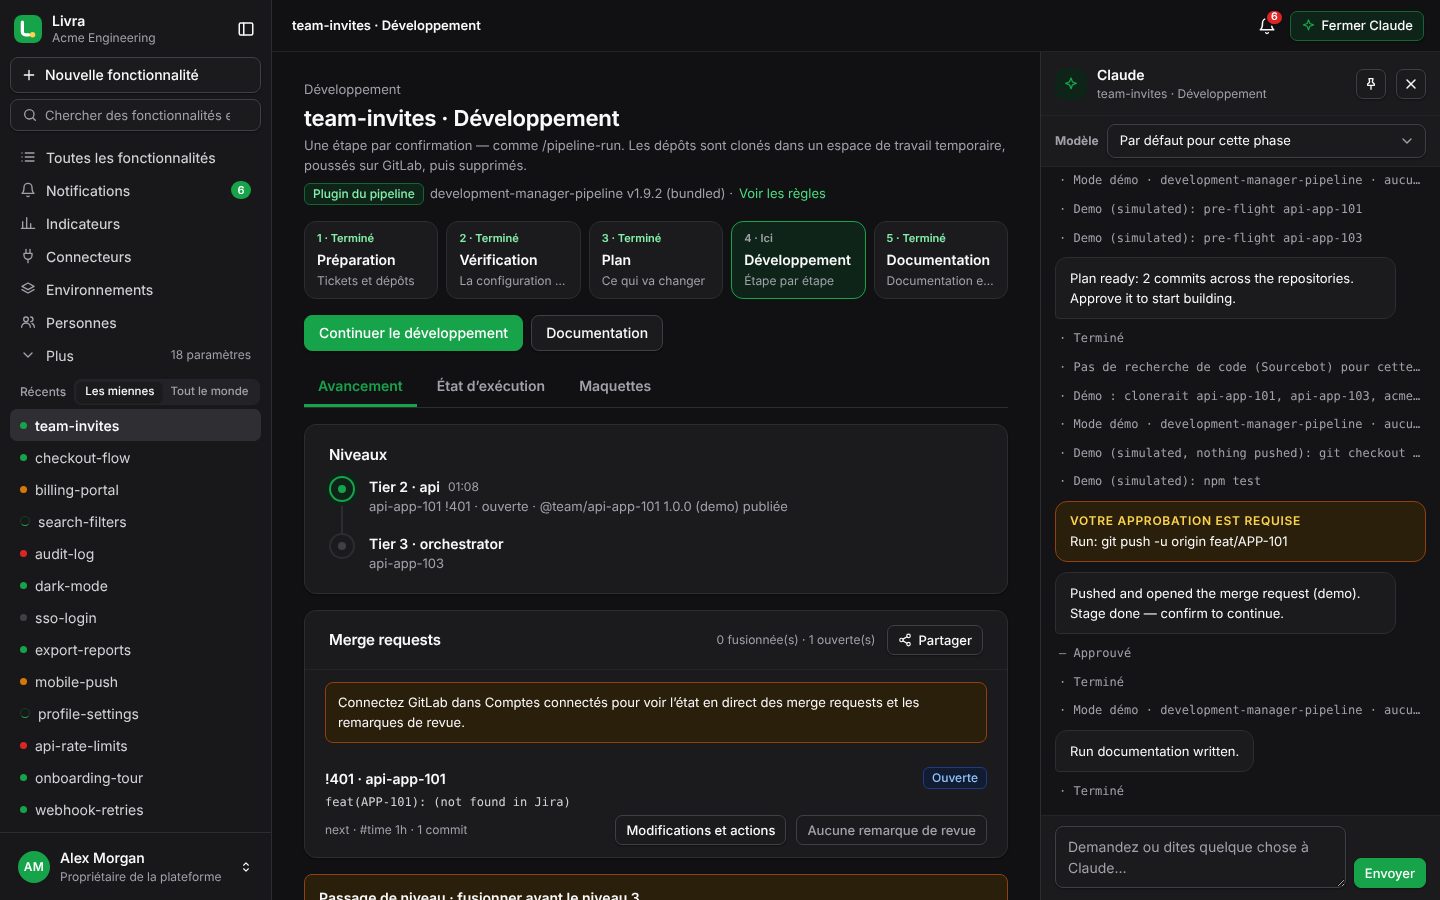This screenshot has height=900, width=1440.
Task: Open Toutes les fonctionnalités list
Action: 136,158
